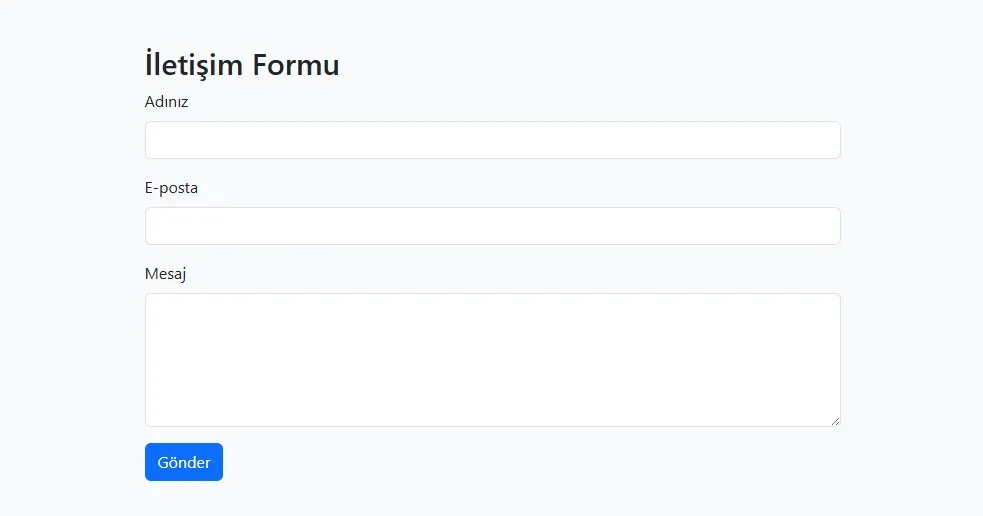Click the İletişim Formu heading
The width and height of the screenshot is (983, 516).
242,65
